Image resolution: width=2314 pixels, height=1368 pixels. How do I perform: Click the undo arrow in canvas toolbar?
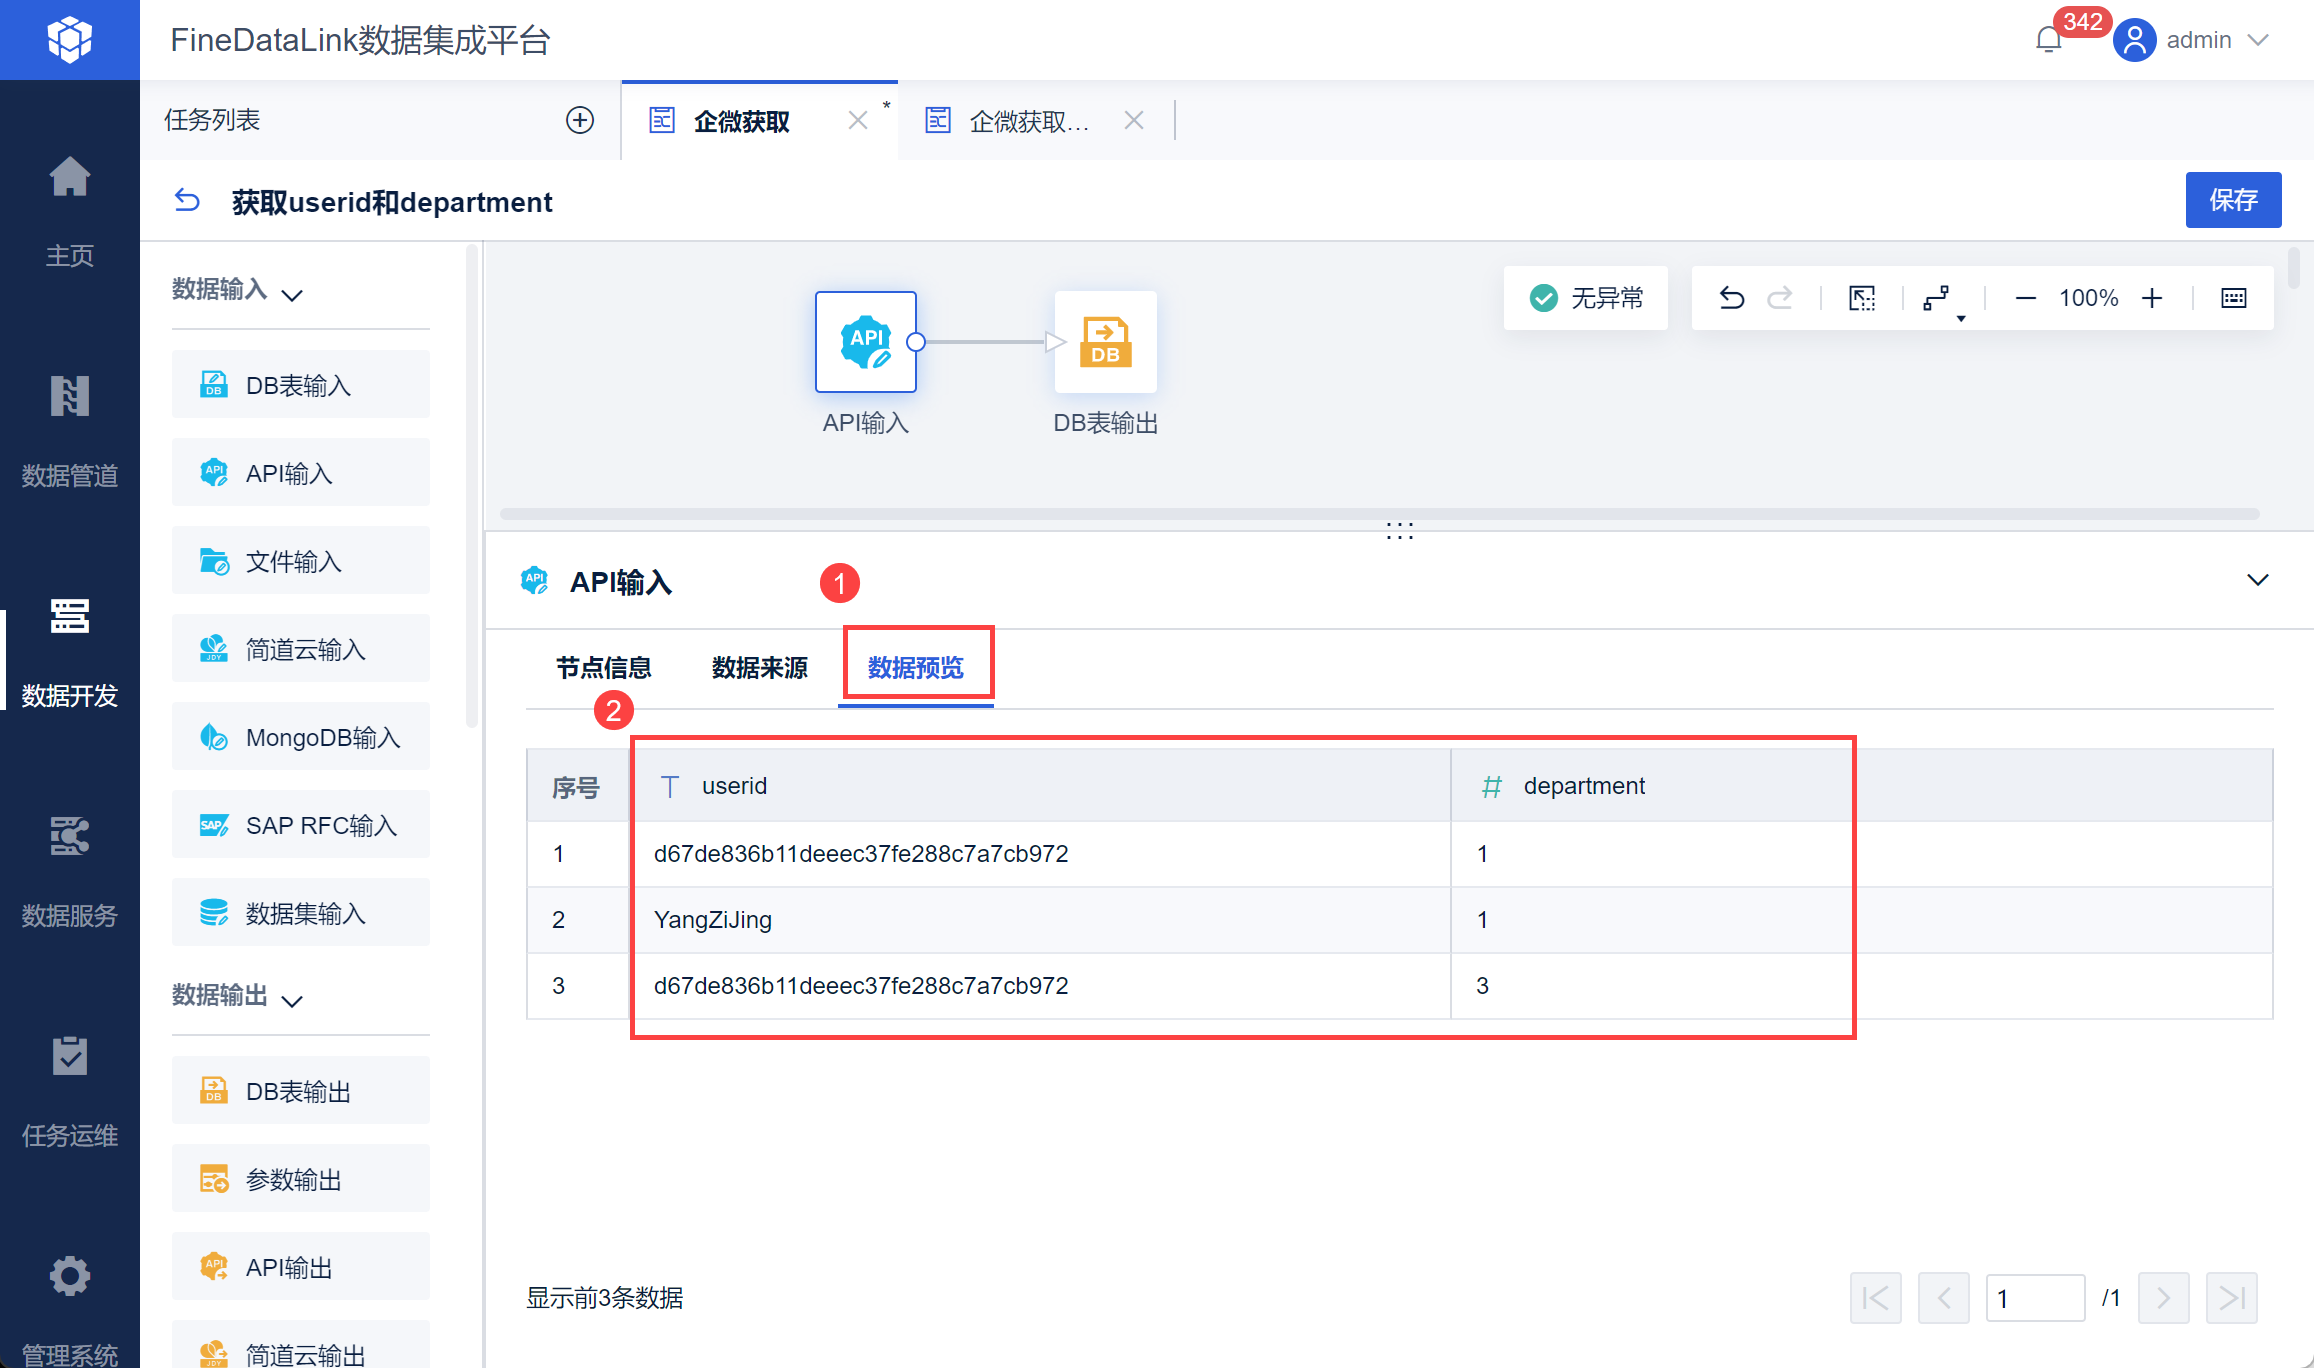(x=1732, y=298)
